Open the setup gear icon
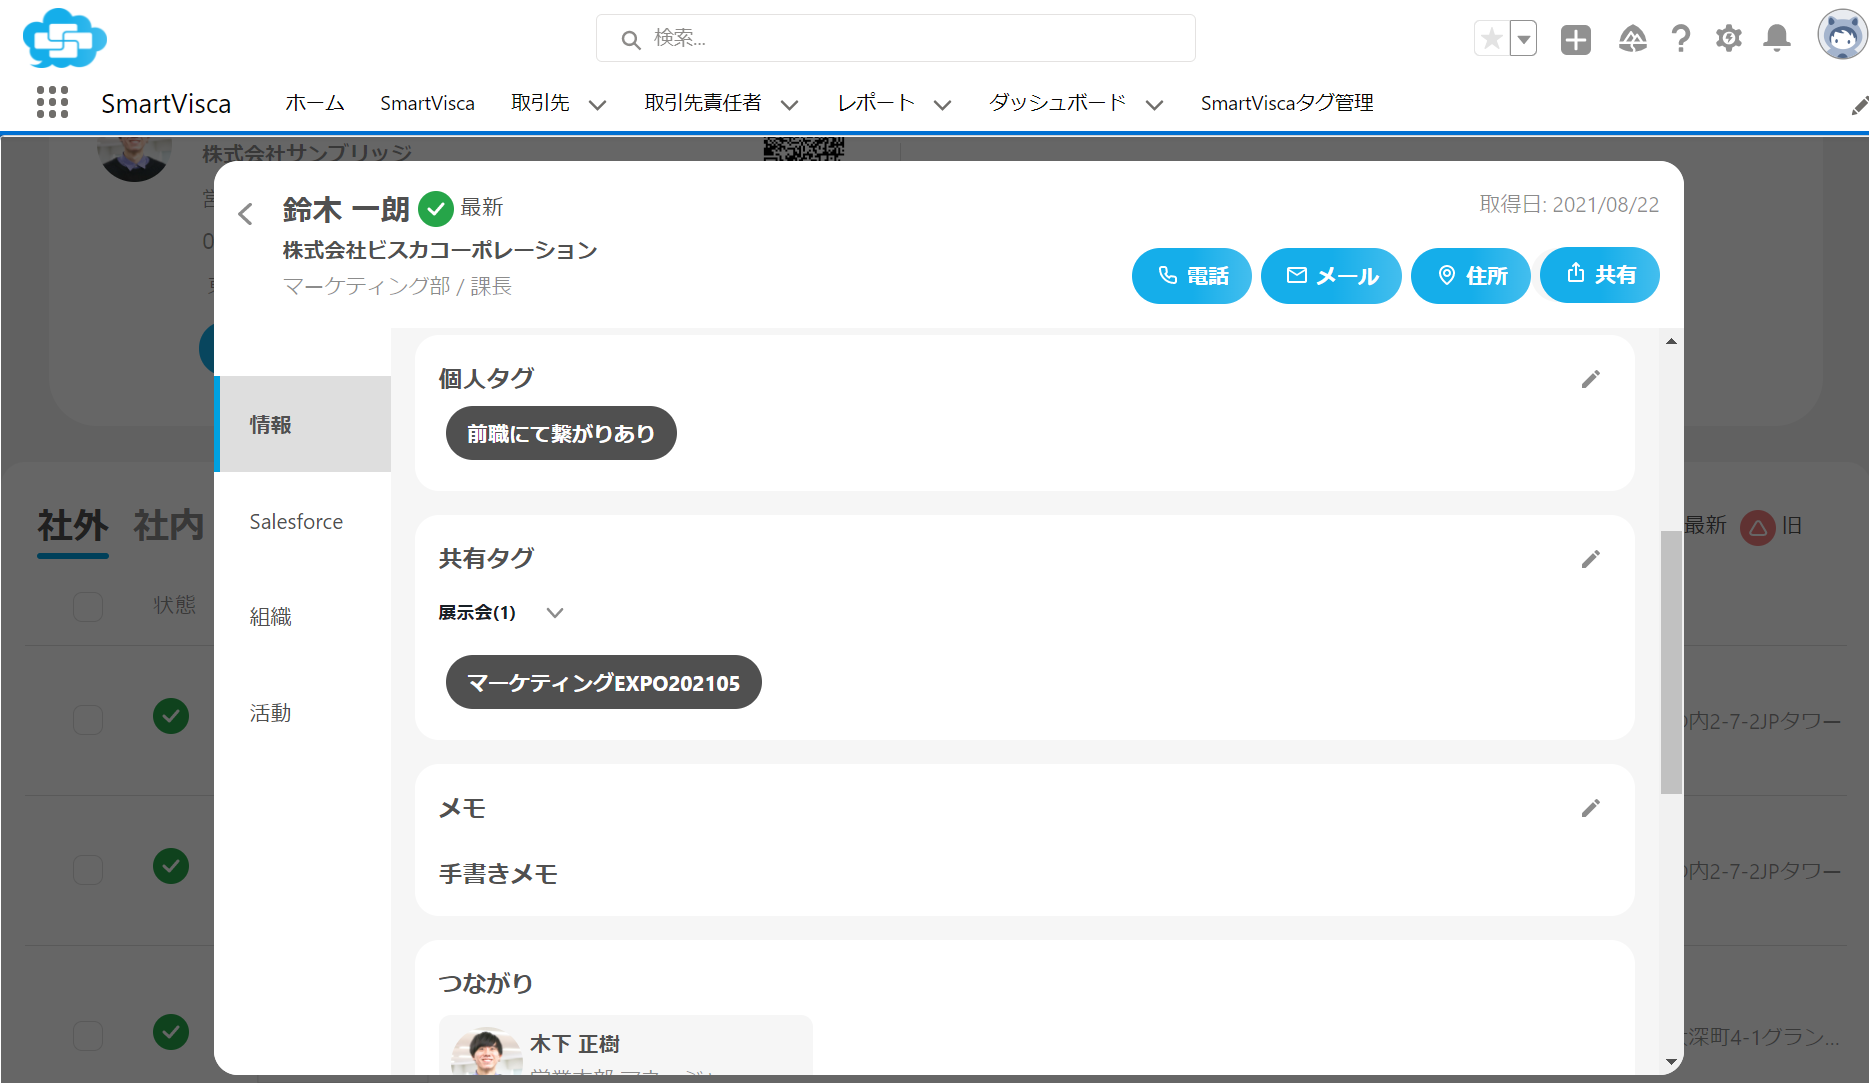The width and height of the screenshot is (1869, 1083). coord(1729,39)
